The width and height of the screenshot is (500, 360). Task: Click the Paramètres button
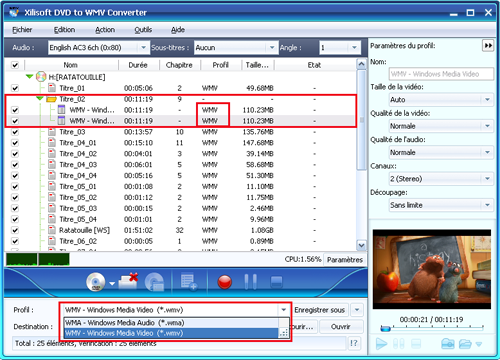click(345, 260)
